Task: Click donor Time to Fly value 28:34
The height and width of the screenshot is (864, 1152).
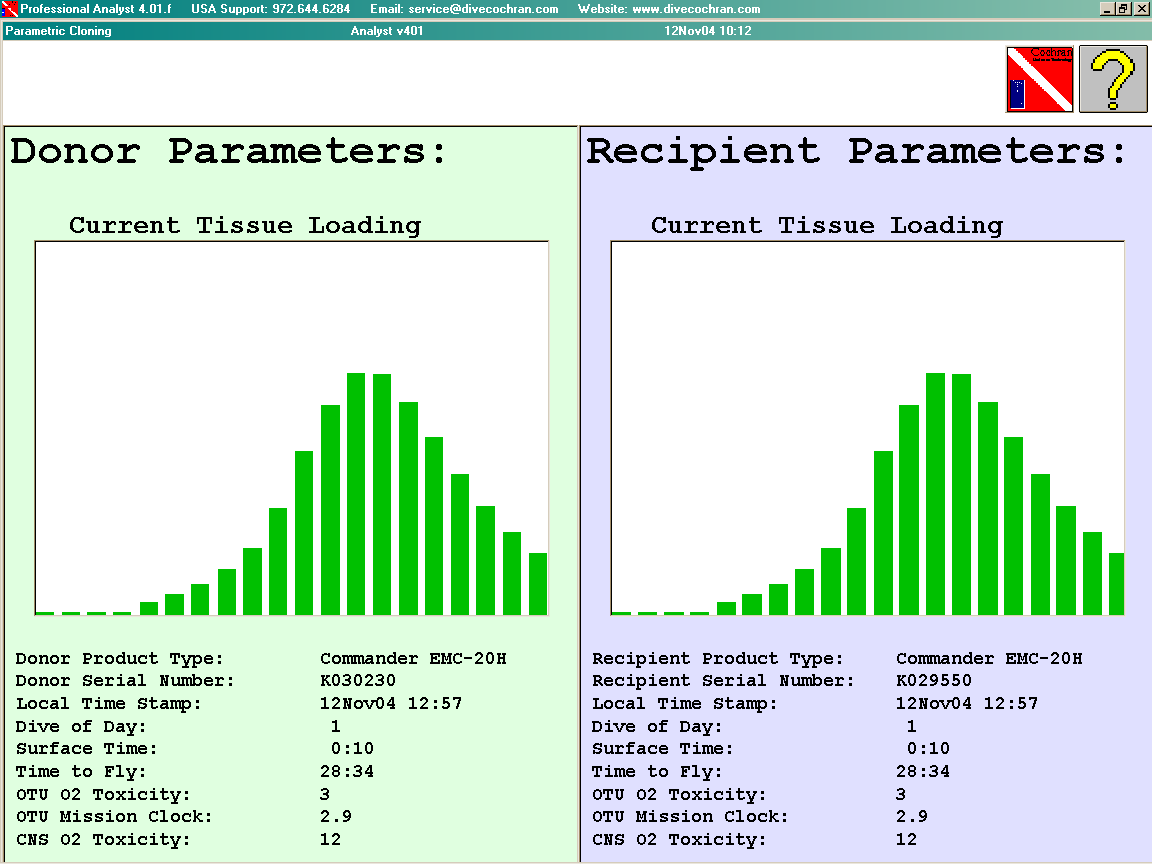Action: pos(347,771)
